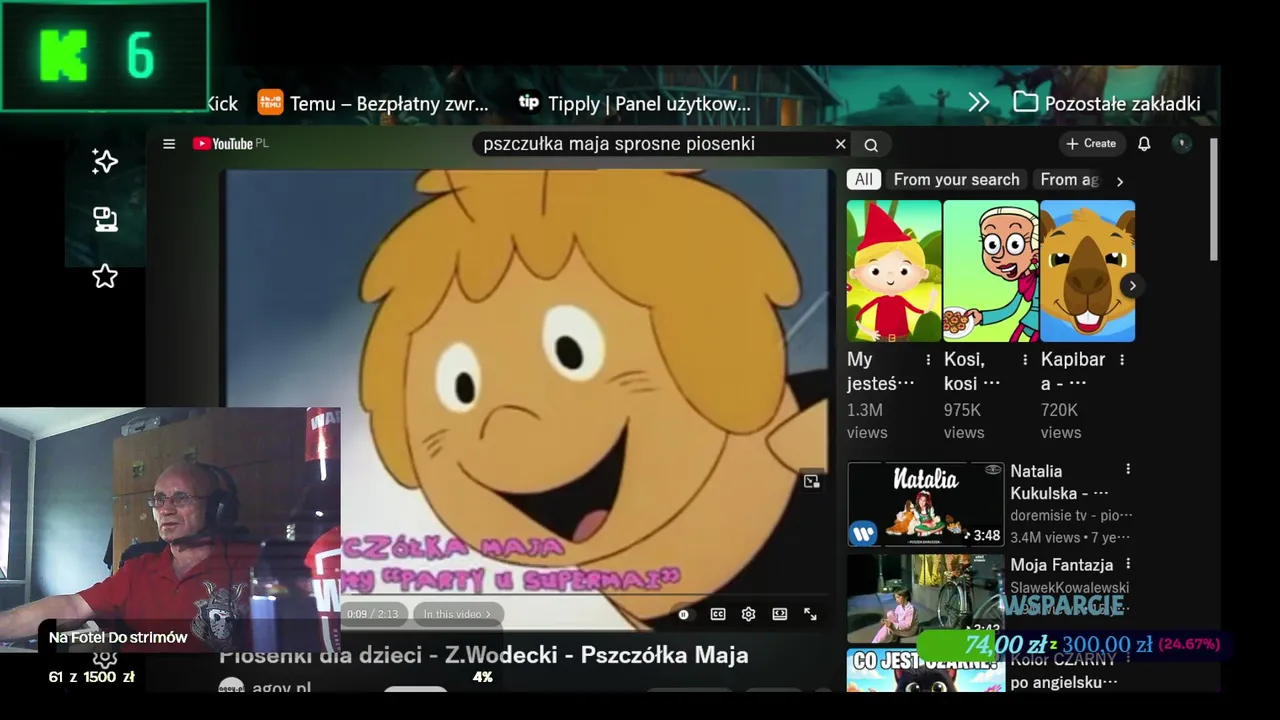
Task: Switch the player to theater mode
Action: [x=780, y=614]
